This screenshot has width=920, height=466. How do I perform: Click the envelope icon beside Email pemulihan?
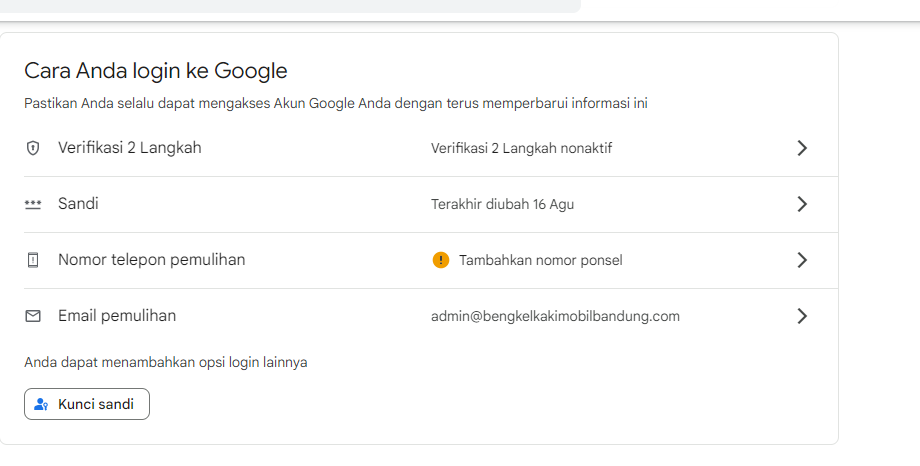(33, 316)
